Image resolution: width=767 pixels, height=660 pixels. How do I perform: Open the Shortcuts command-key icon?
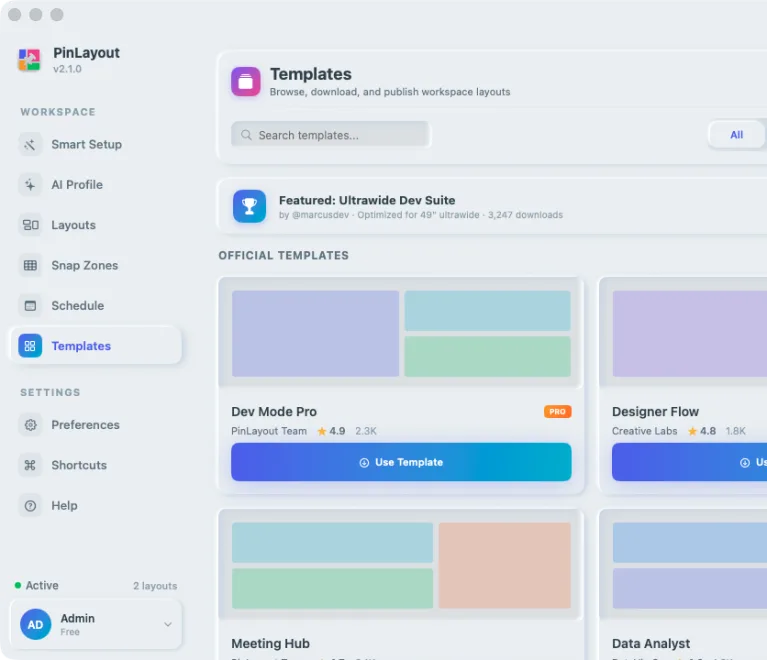(x=30, y=465)
